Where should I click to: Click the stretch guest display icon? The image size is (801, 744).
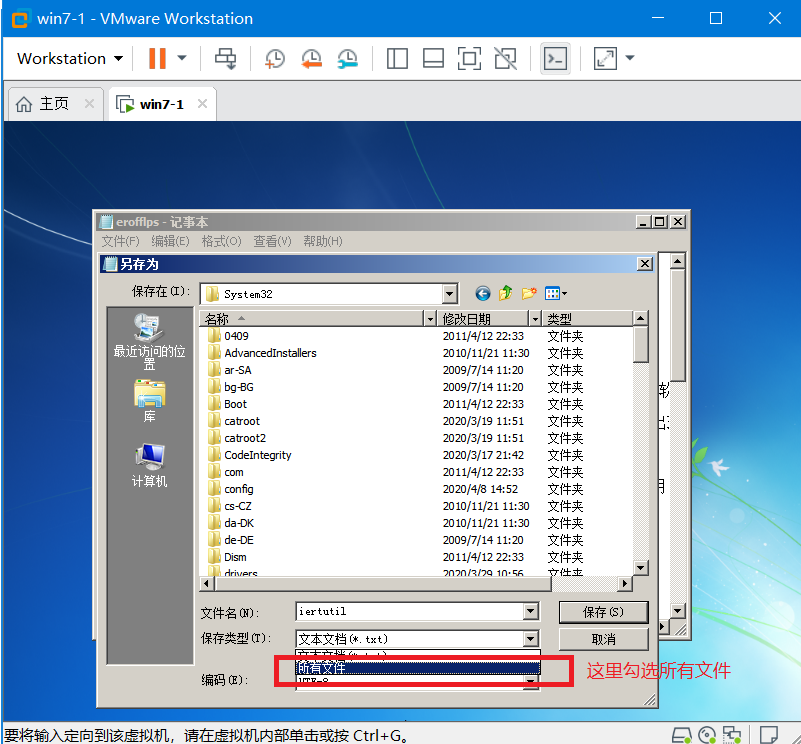point(605,58)
